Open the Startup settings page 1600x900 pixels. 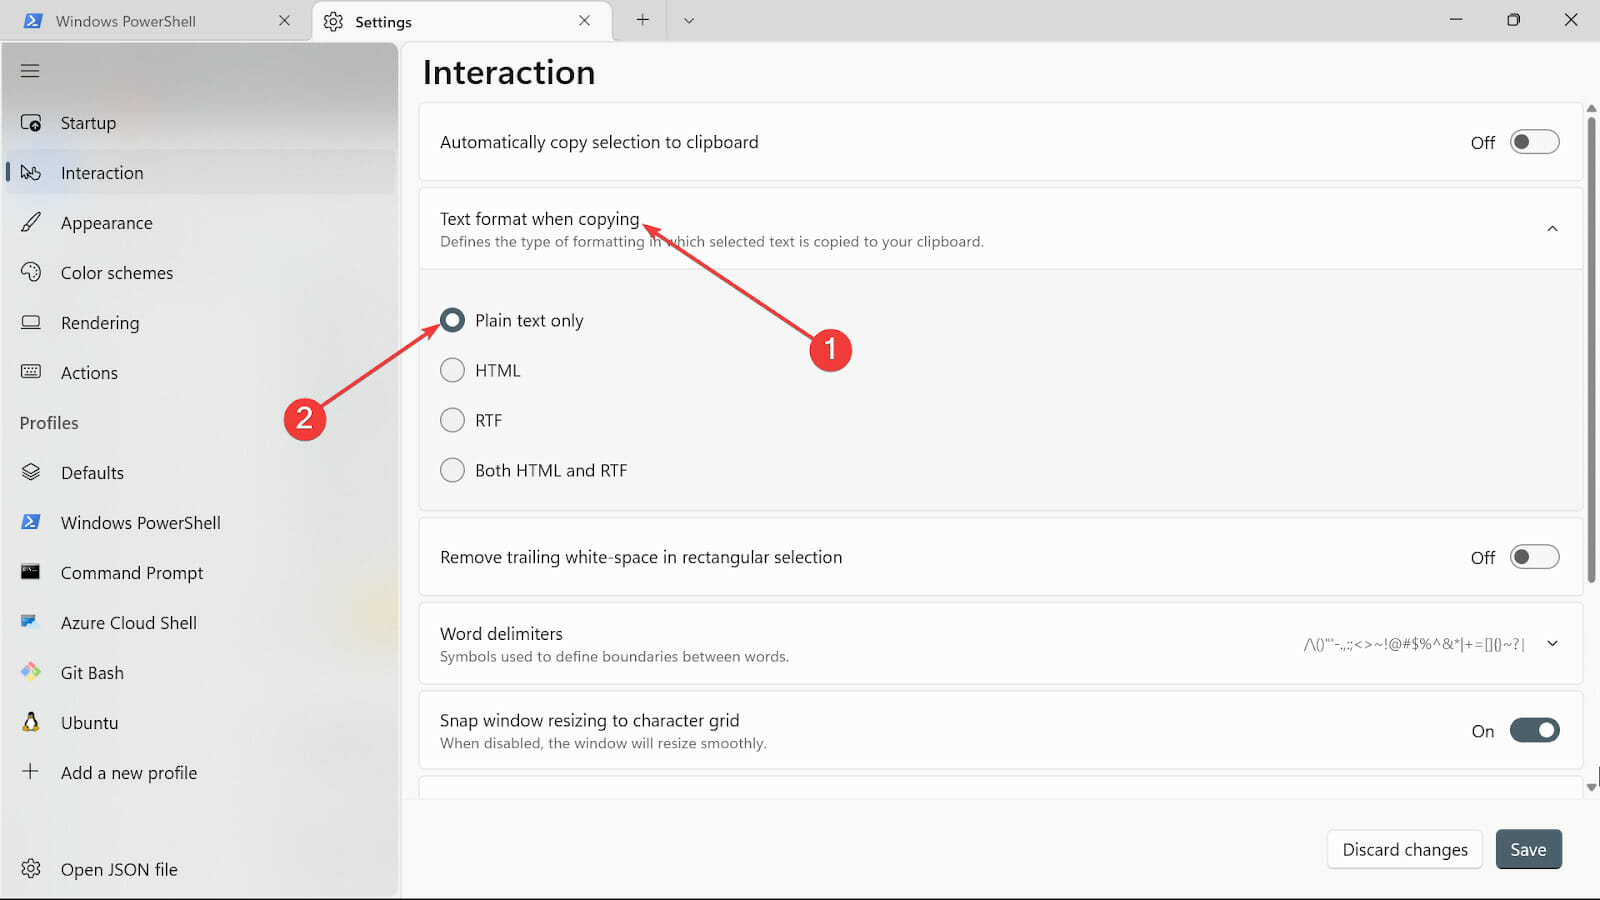[x=200, y=123]
